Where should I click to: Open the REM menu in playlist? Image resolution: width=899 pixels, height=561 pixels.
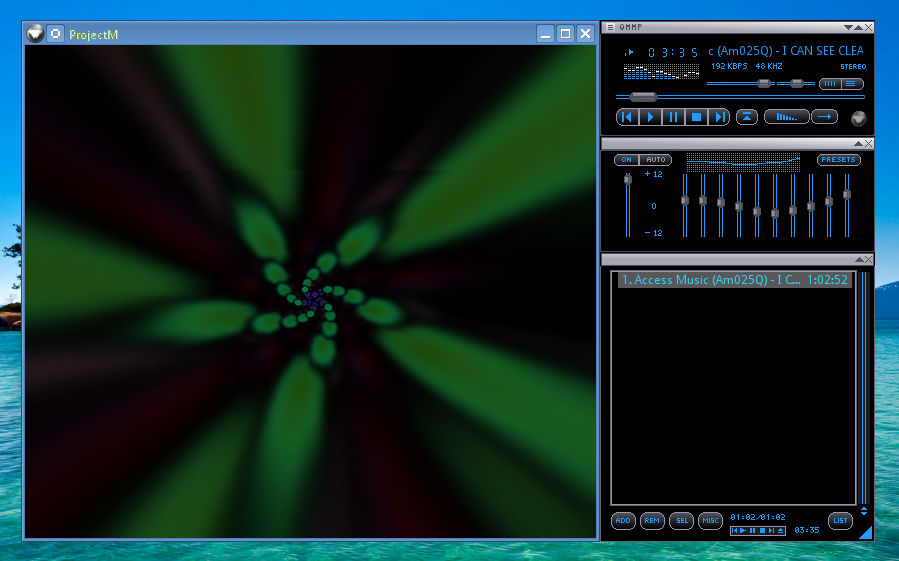pyautogui.click(x=652, y=521)
